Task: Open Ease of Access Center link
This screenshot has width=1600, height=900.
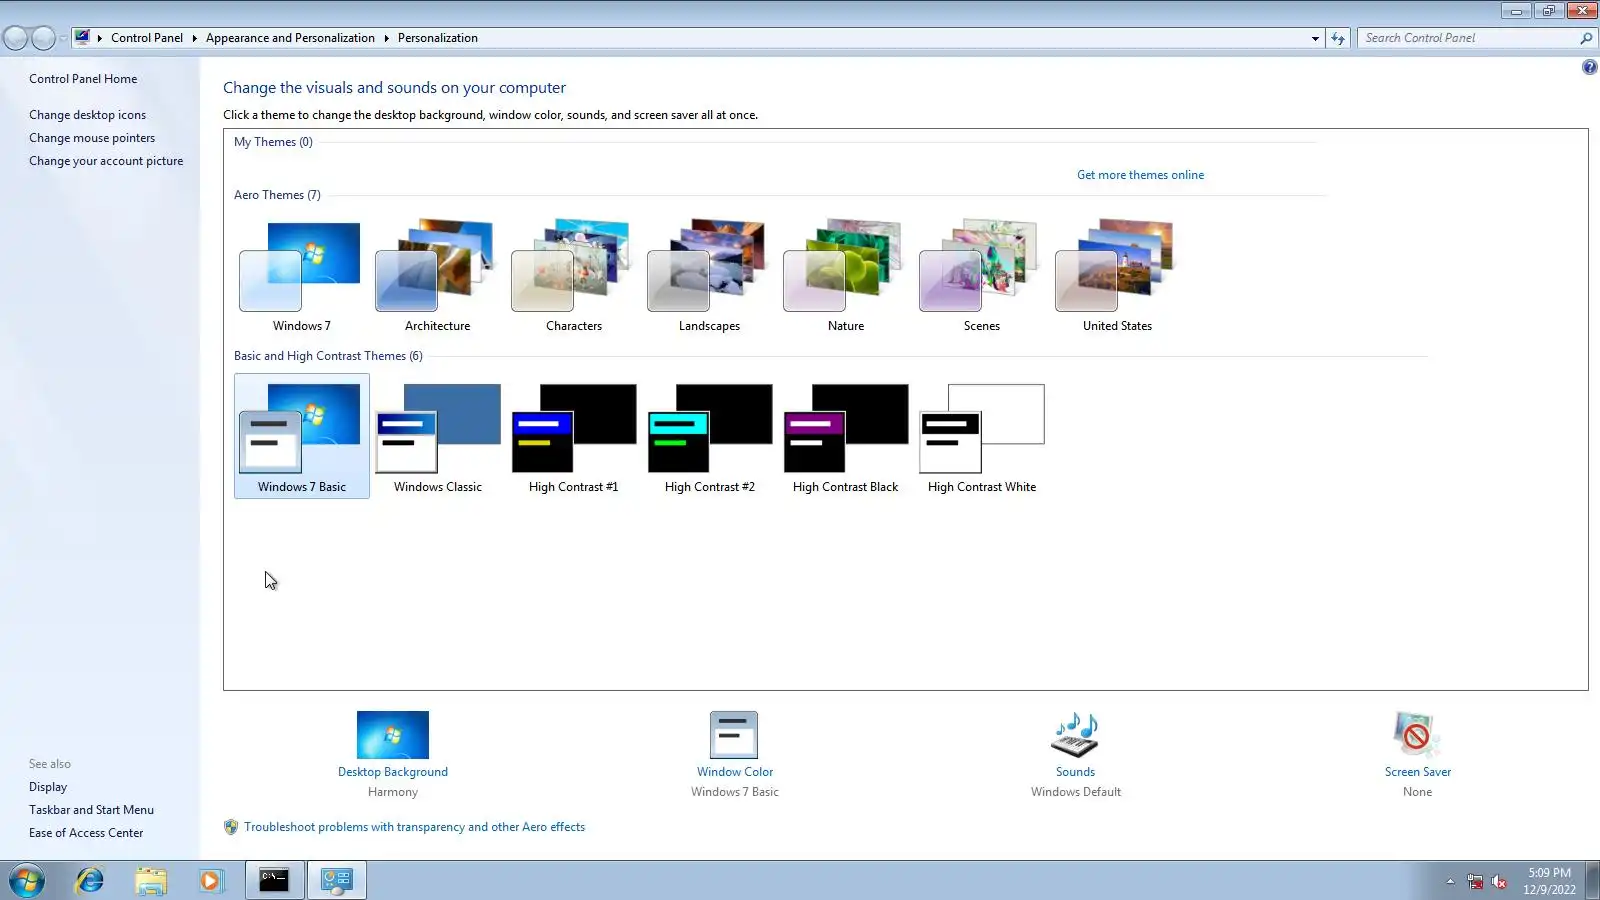Action: click(86, 833)
